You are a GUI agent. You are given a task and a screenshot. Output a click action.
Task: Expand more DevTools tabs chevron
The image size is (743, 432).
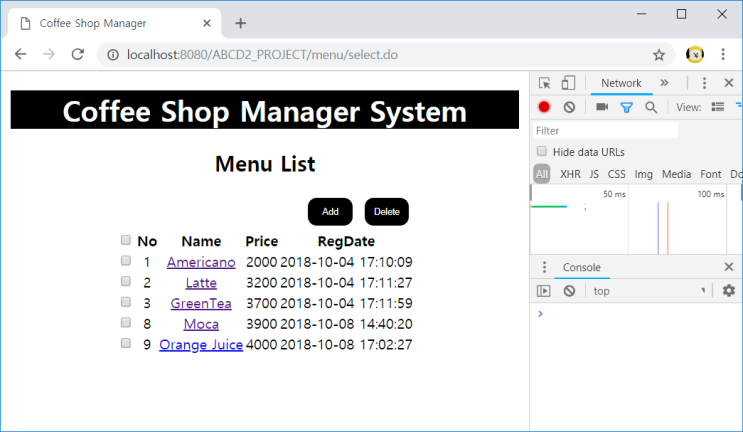664,83
